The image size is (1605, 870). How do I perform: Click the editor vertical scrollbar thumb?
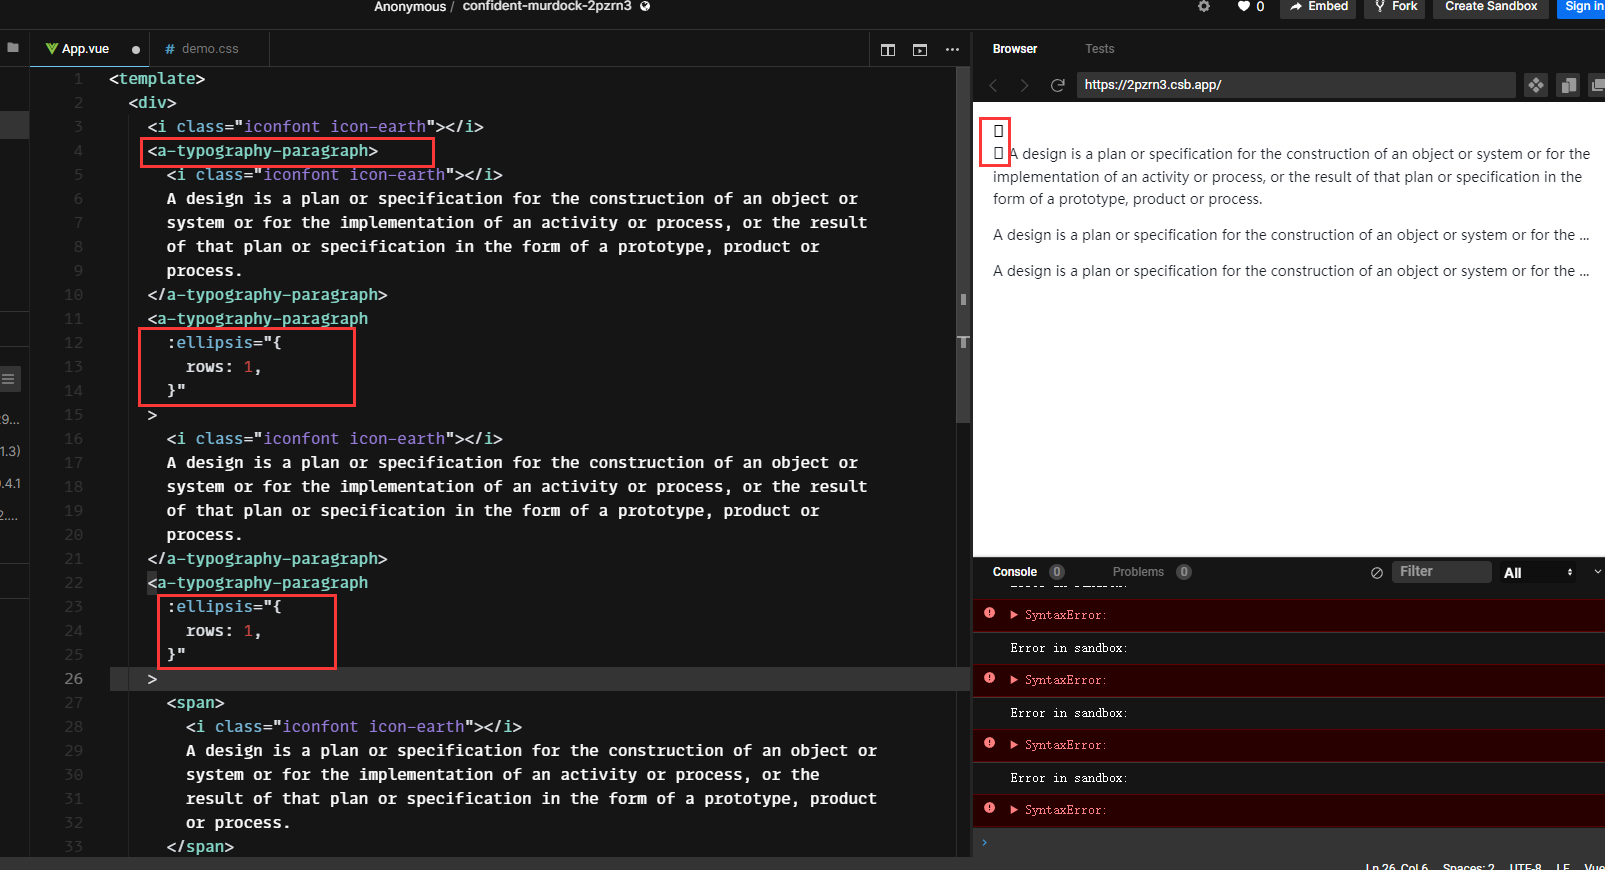(963, 245)
